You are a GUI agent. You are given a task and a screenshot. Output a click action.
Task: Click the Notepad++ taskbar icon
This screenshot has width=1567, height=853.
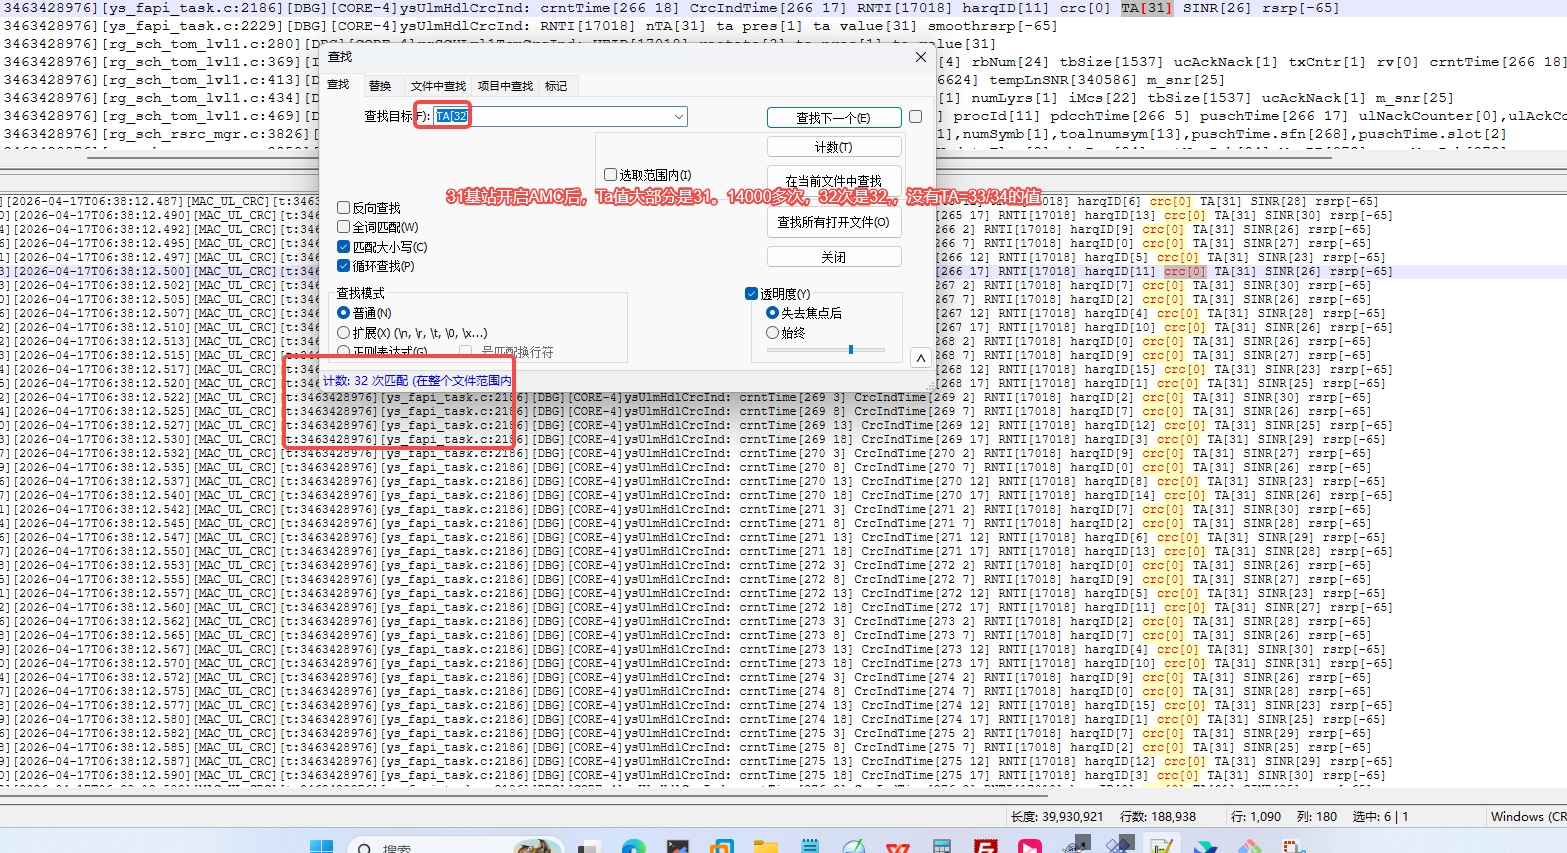[1161, 846]
